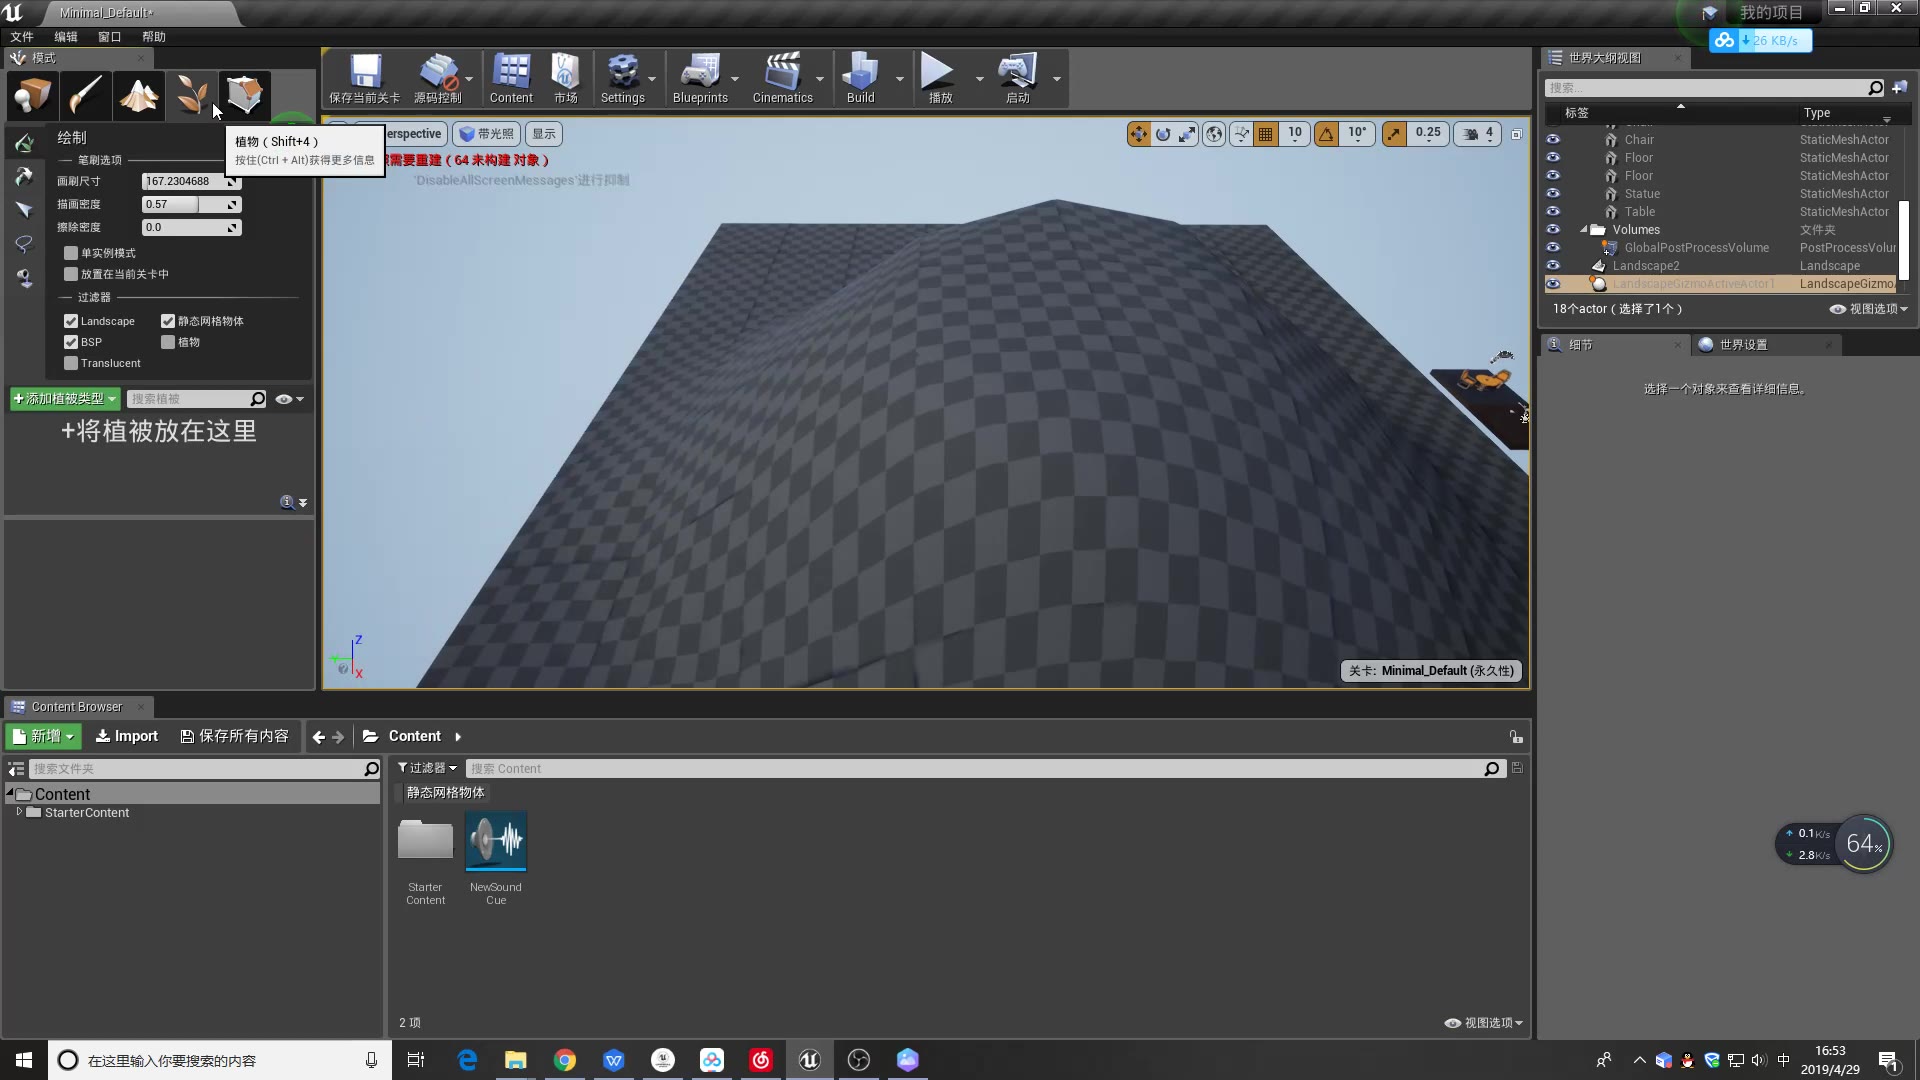Open the Geometry editing mode (cube icon)
The height and width of the screenshot is (1080, 1920).
point(245,95)
